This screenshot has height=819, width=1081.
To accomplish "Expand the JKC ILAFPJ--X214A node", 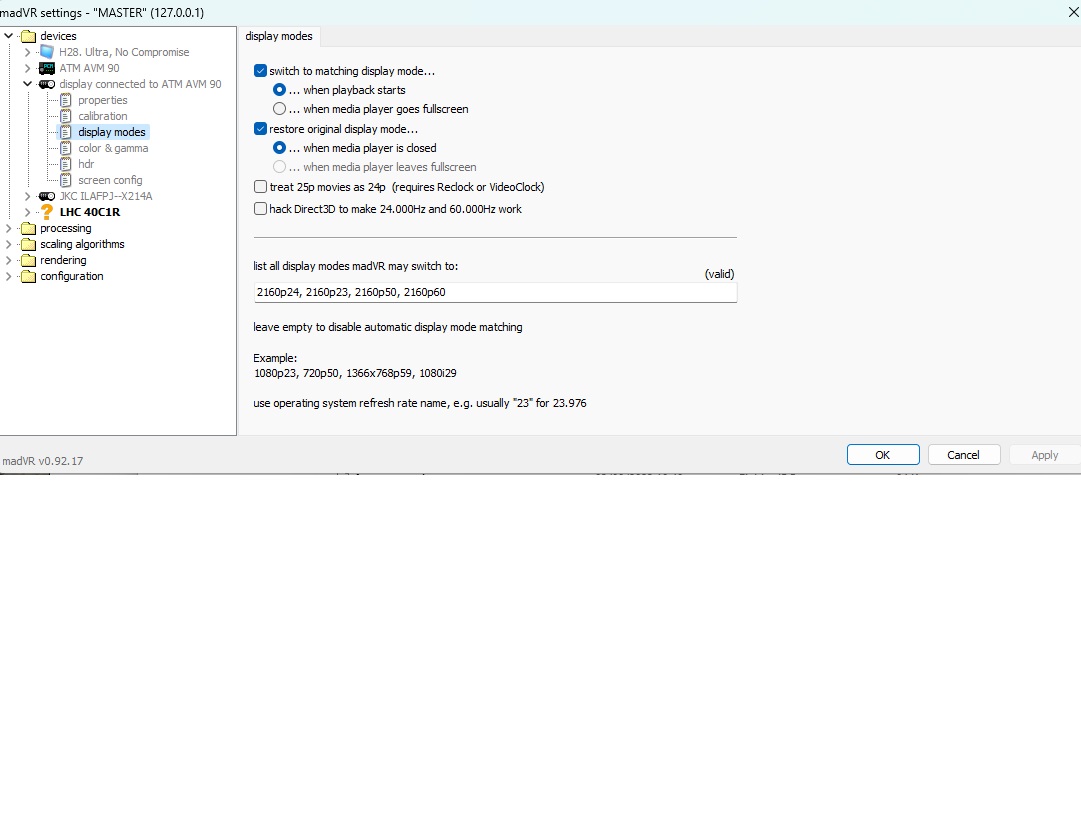I will click(27, 196).
